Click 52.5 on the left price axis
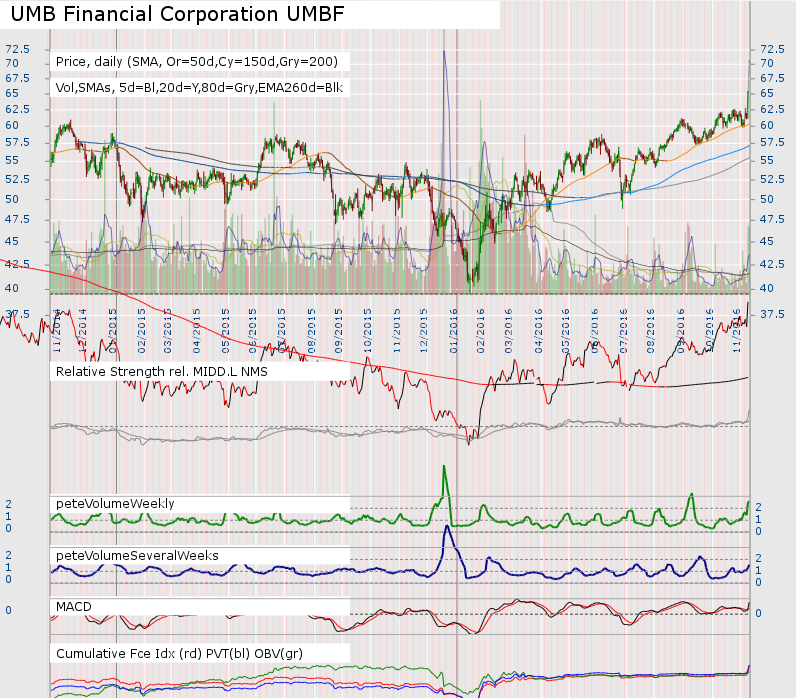The width and height of the screenshot is (796, 698). coord(17,179)
